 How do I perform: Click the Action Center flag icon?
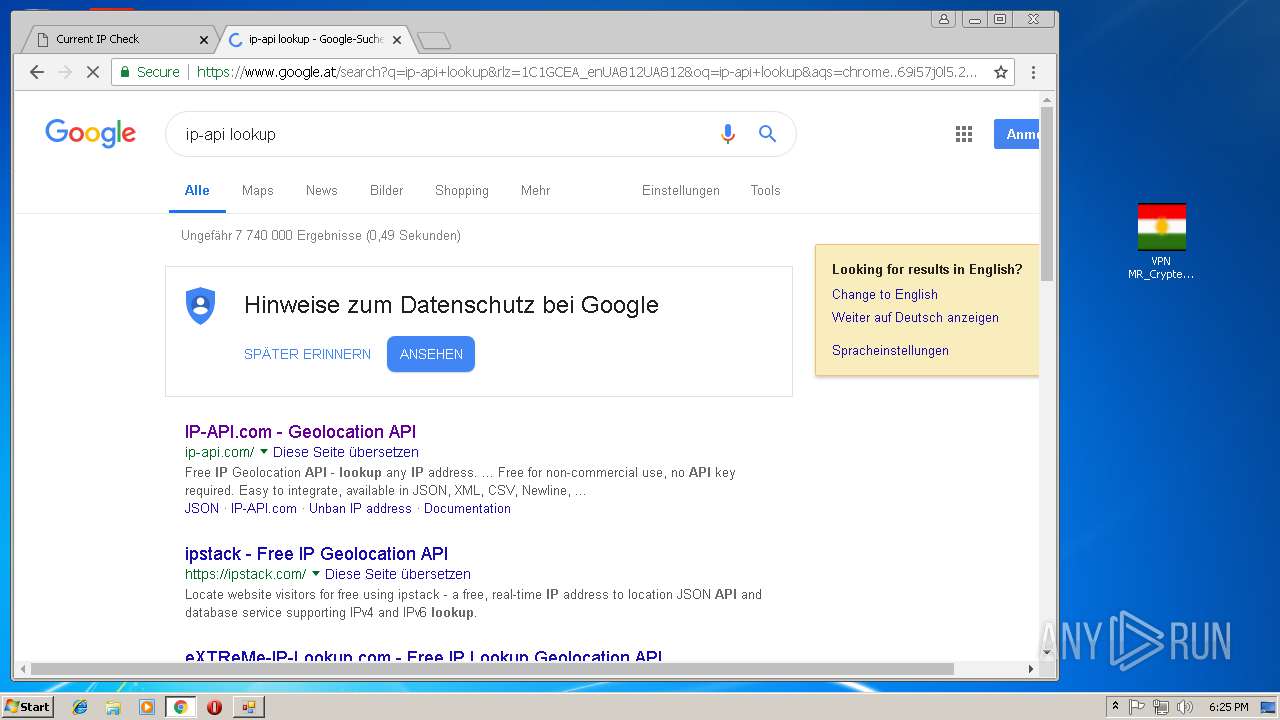(1137, 707)
